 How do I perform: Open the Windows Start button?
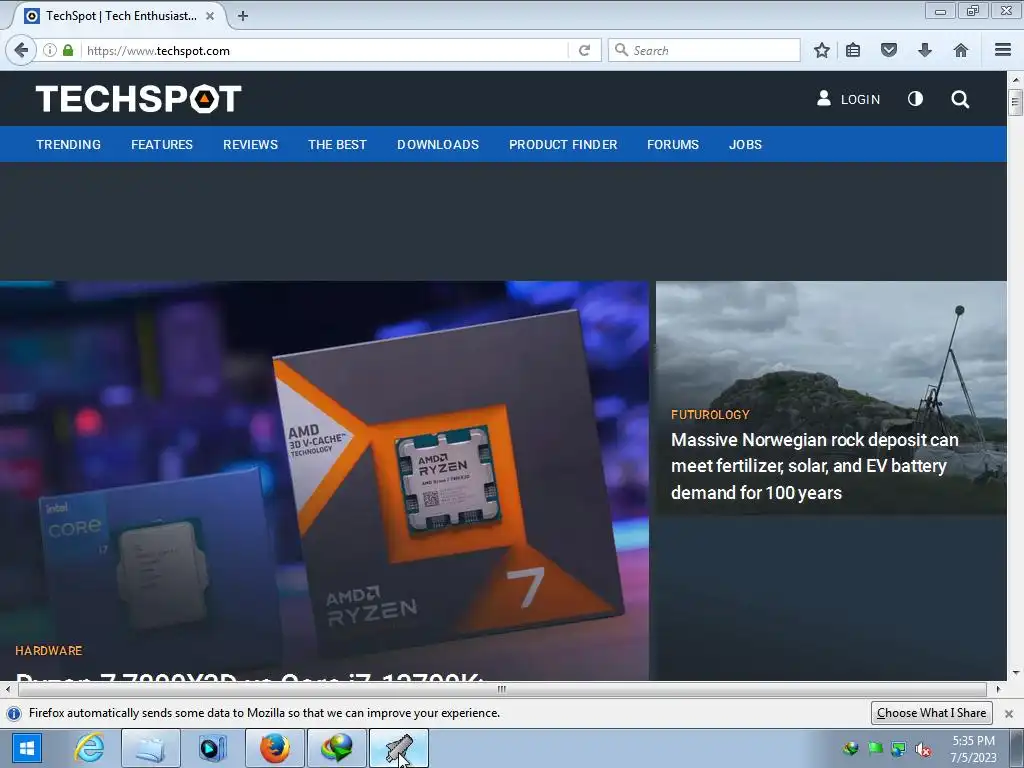pos(26,748)
